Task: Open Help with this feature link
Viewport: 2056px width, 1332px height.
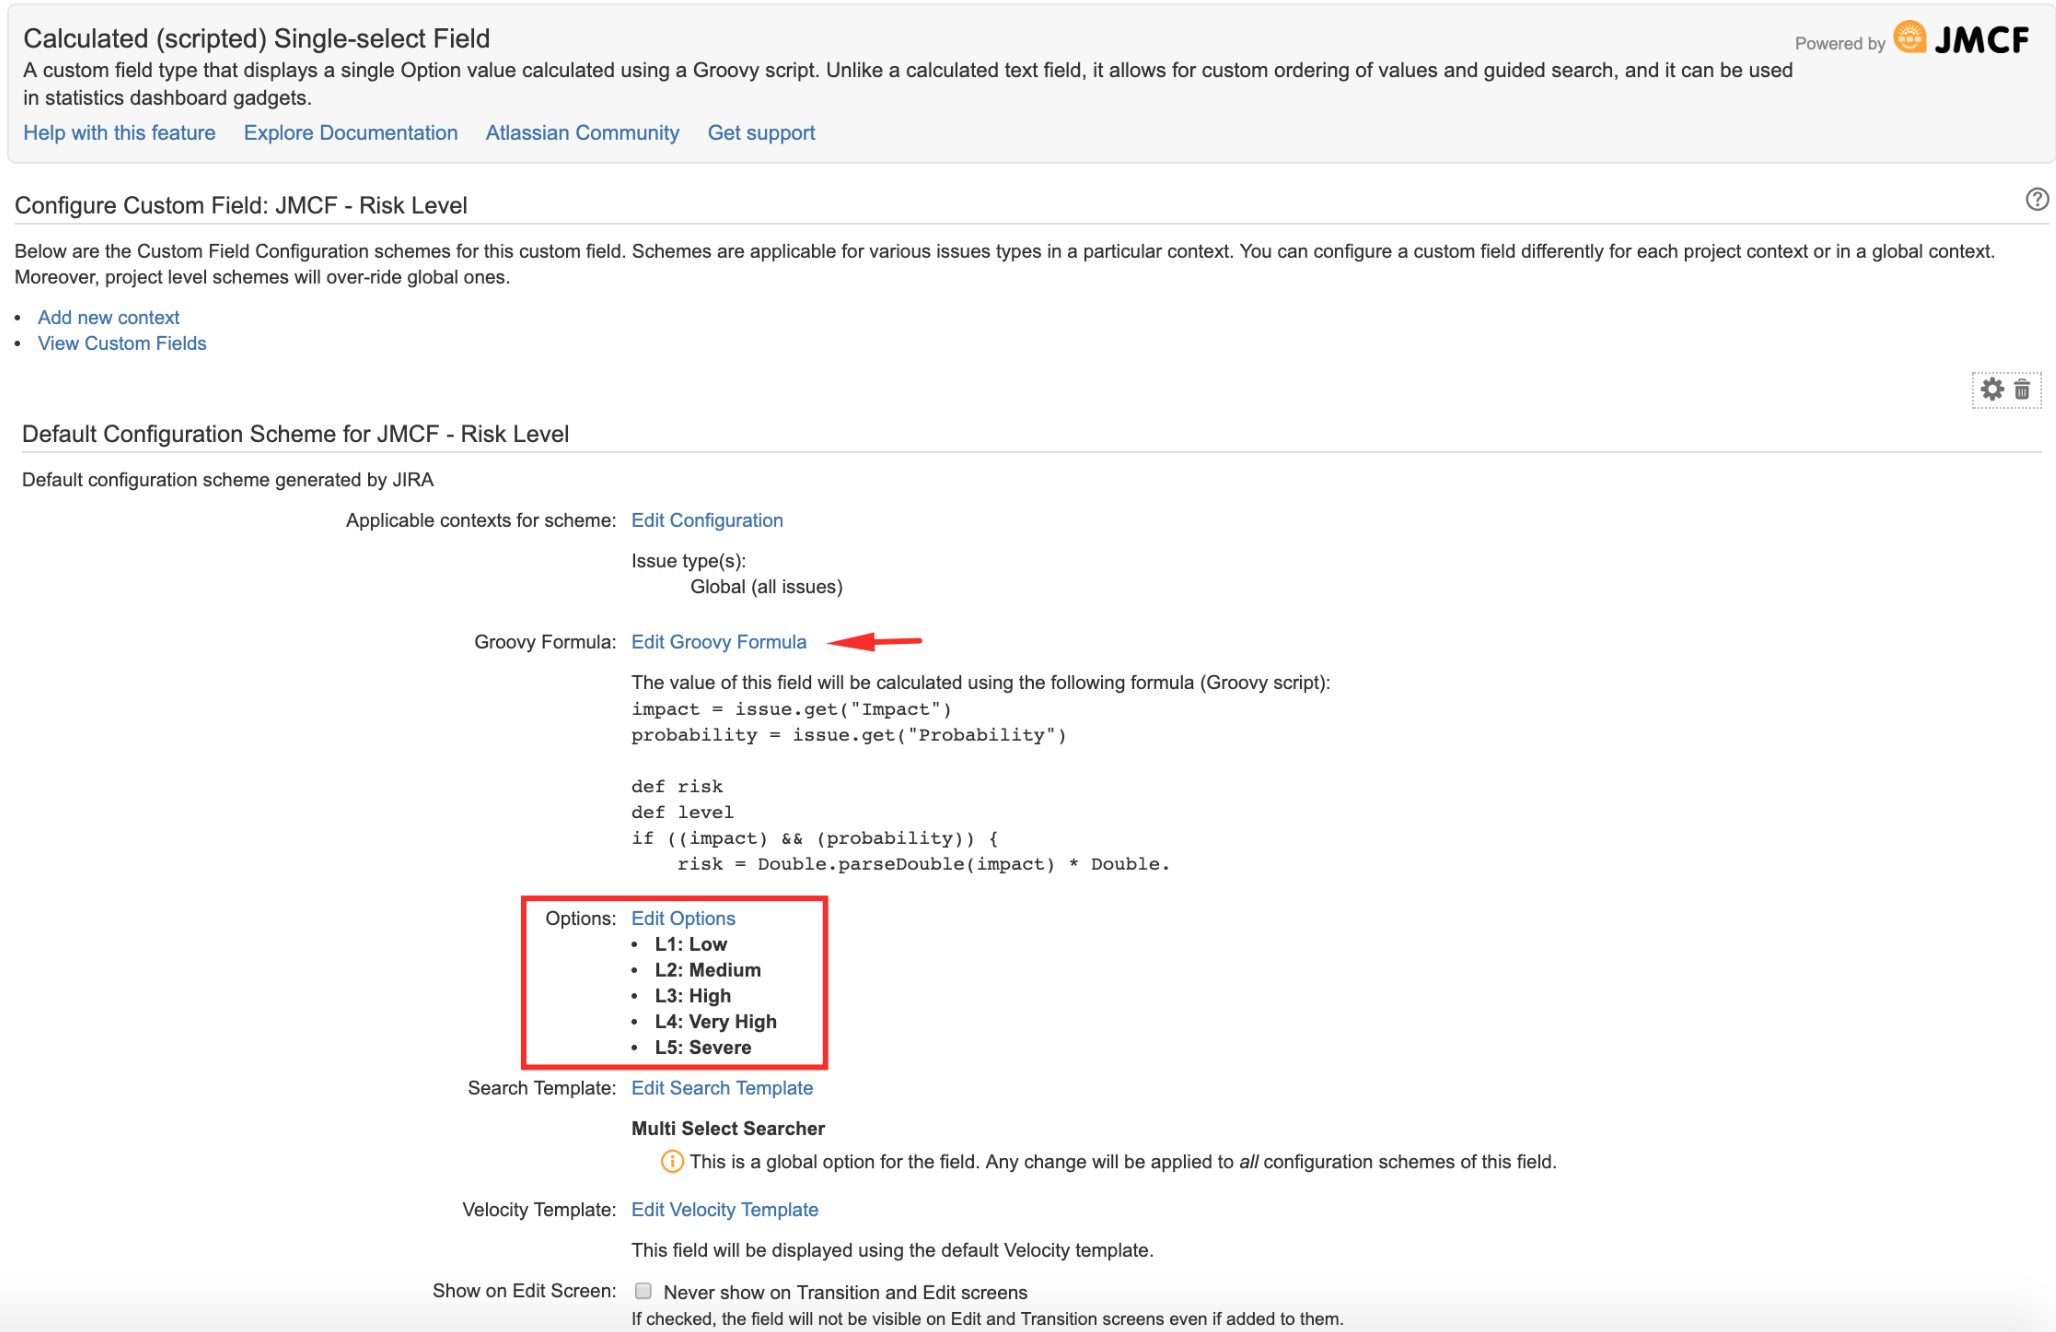Action: [x=119, y=133]
